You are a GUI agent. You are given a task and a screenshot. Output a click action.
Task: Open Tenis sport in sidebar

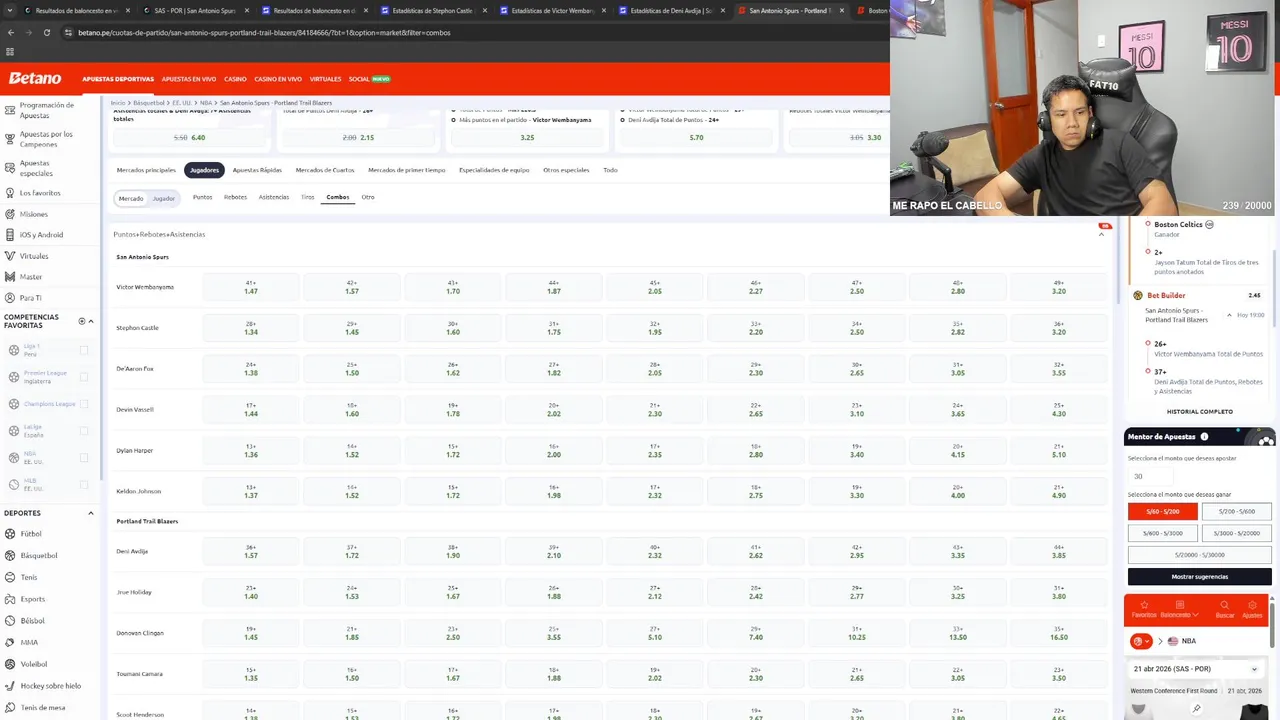pyautogui.click(x=29, y=577)
